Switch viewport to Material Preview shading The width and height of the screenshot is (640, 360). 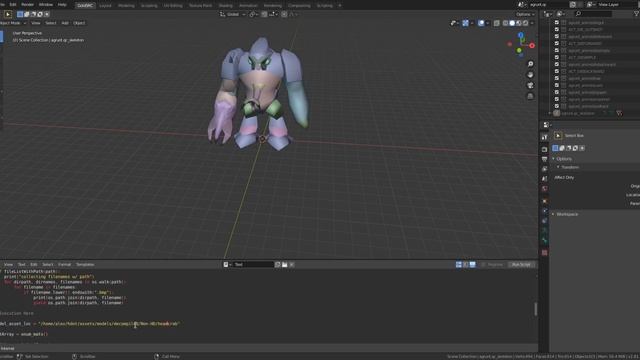click(x=518, y=23)
